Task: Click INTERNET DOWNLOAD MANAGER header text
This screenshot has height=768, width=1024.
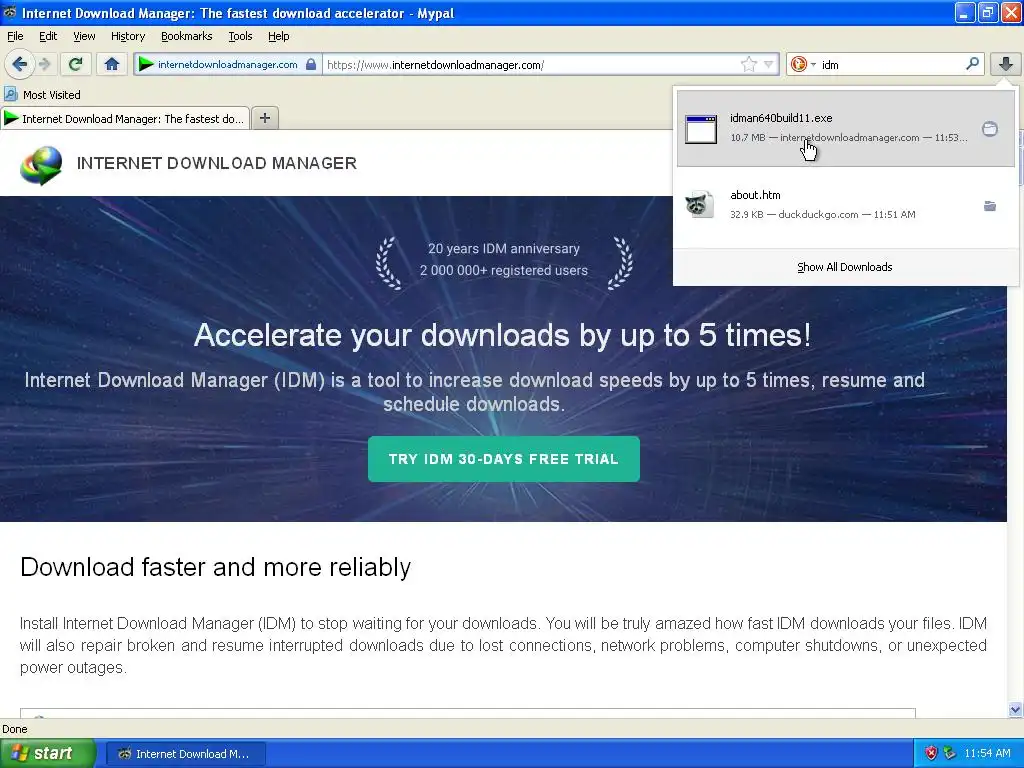Action: pos(217,163)
